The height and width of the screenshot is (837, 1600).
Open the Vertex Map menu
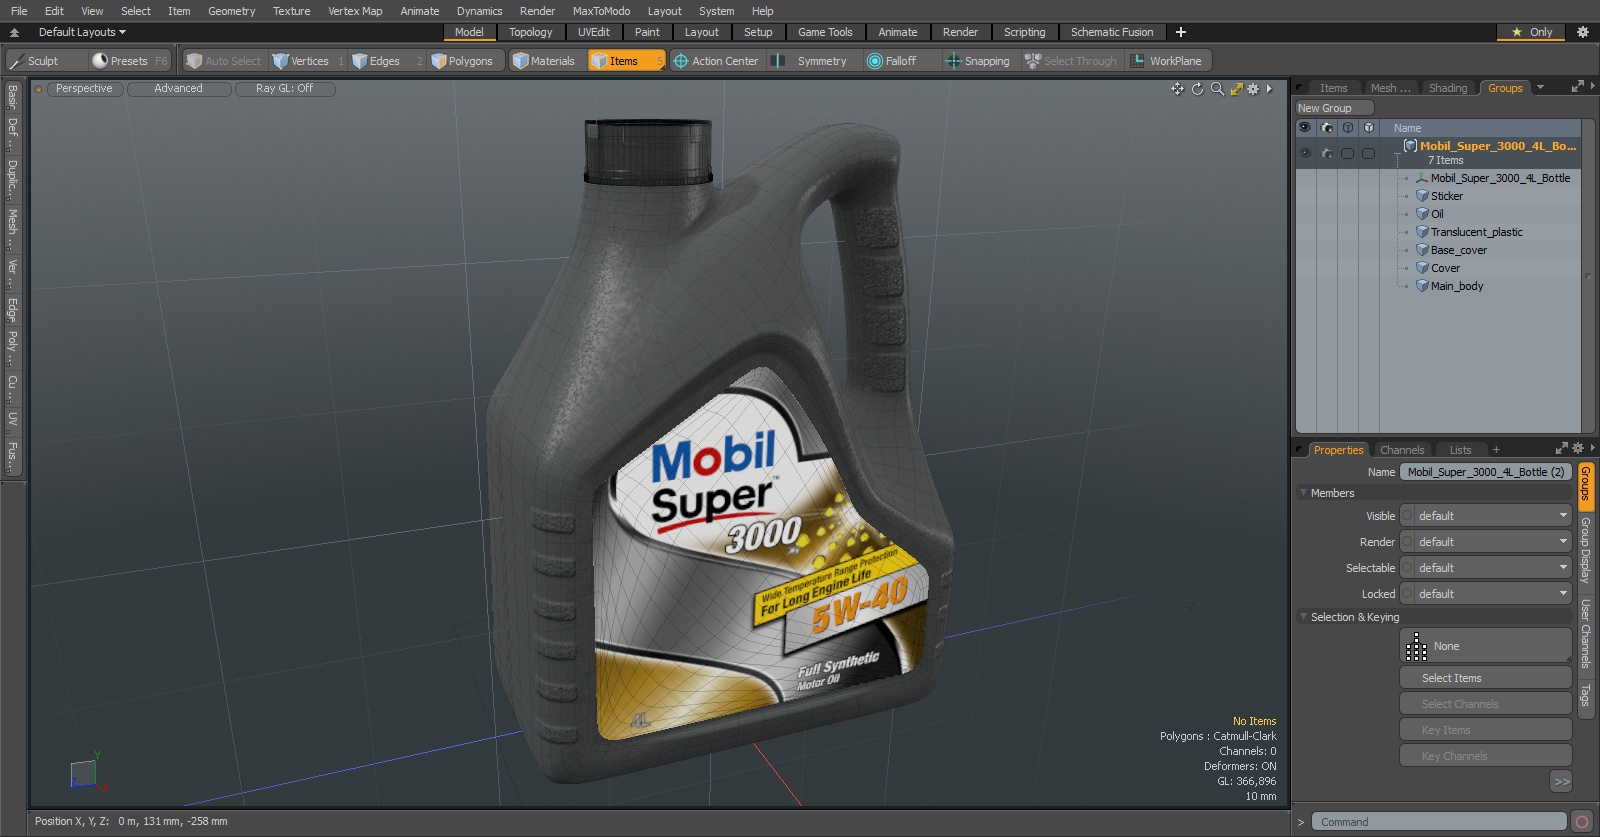(355, 11)
